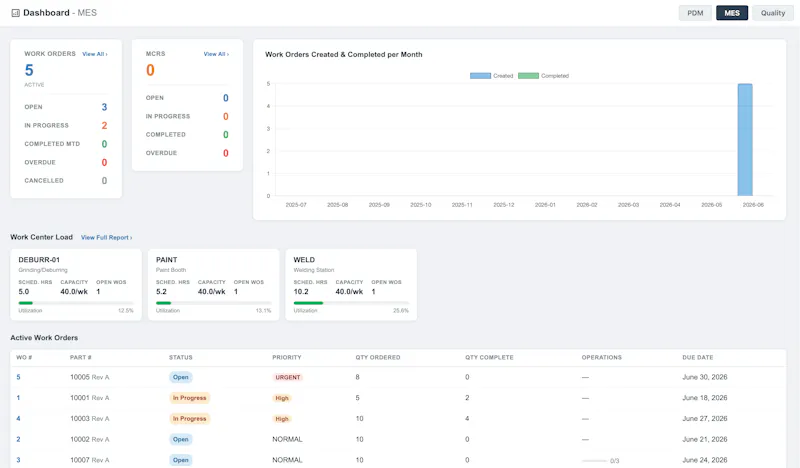Toggle the Completed legend swatch in chart

528,76
